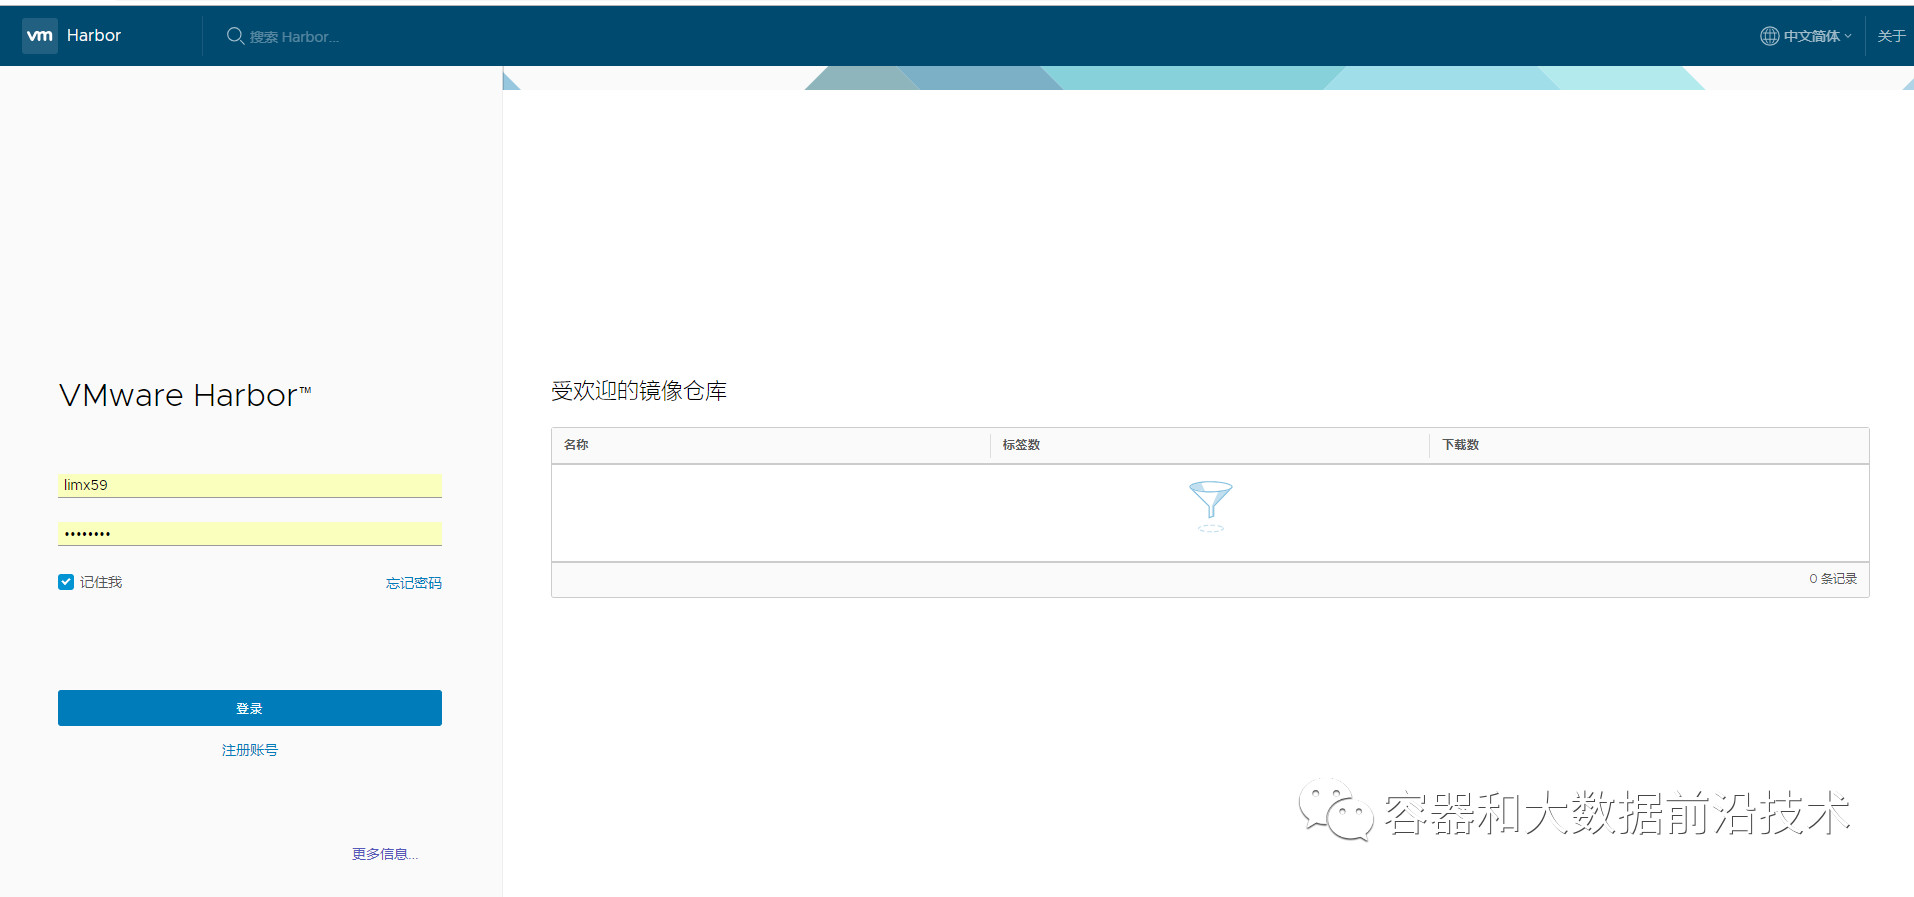Click the VMware Harbor login title
Viewport: 1914px width, 897px height.
[x=186, y=395]
